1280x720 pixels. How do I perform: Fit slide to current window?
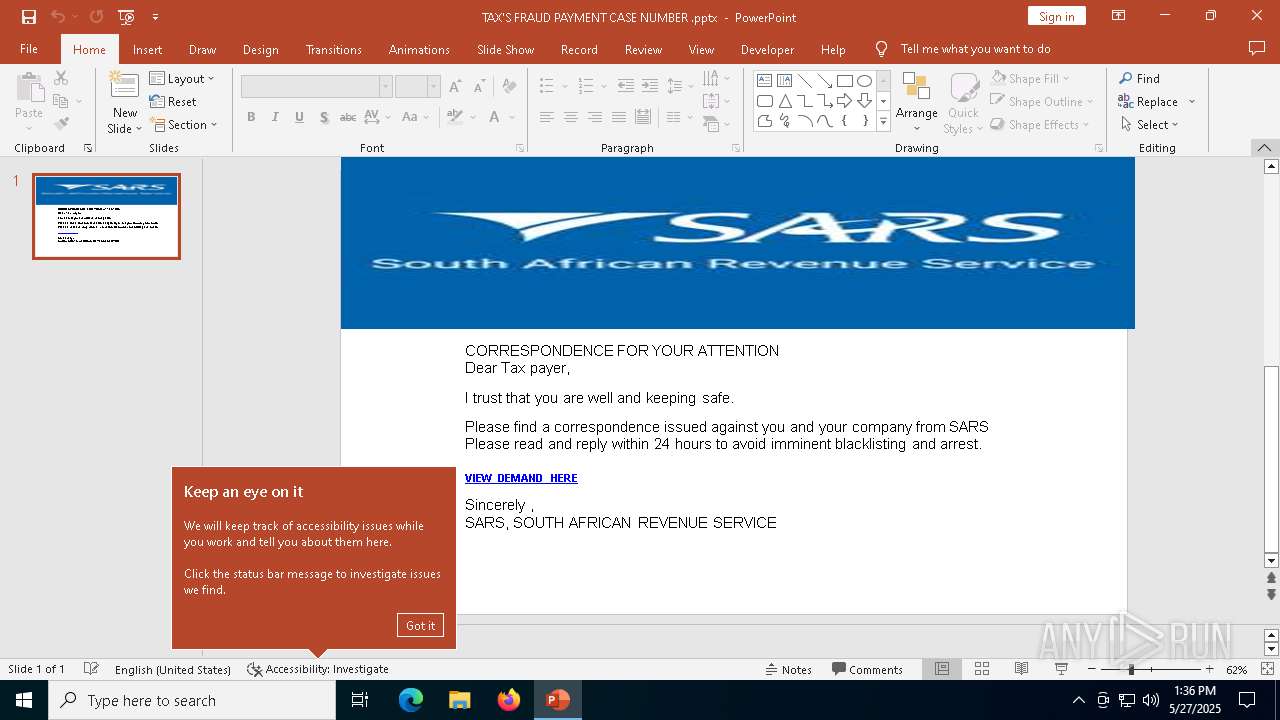[x=1267, y=669]
